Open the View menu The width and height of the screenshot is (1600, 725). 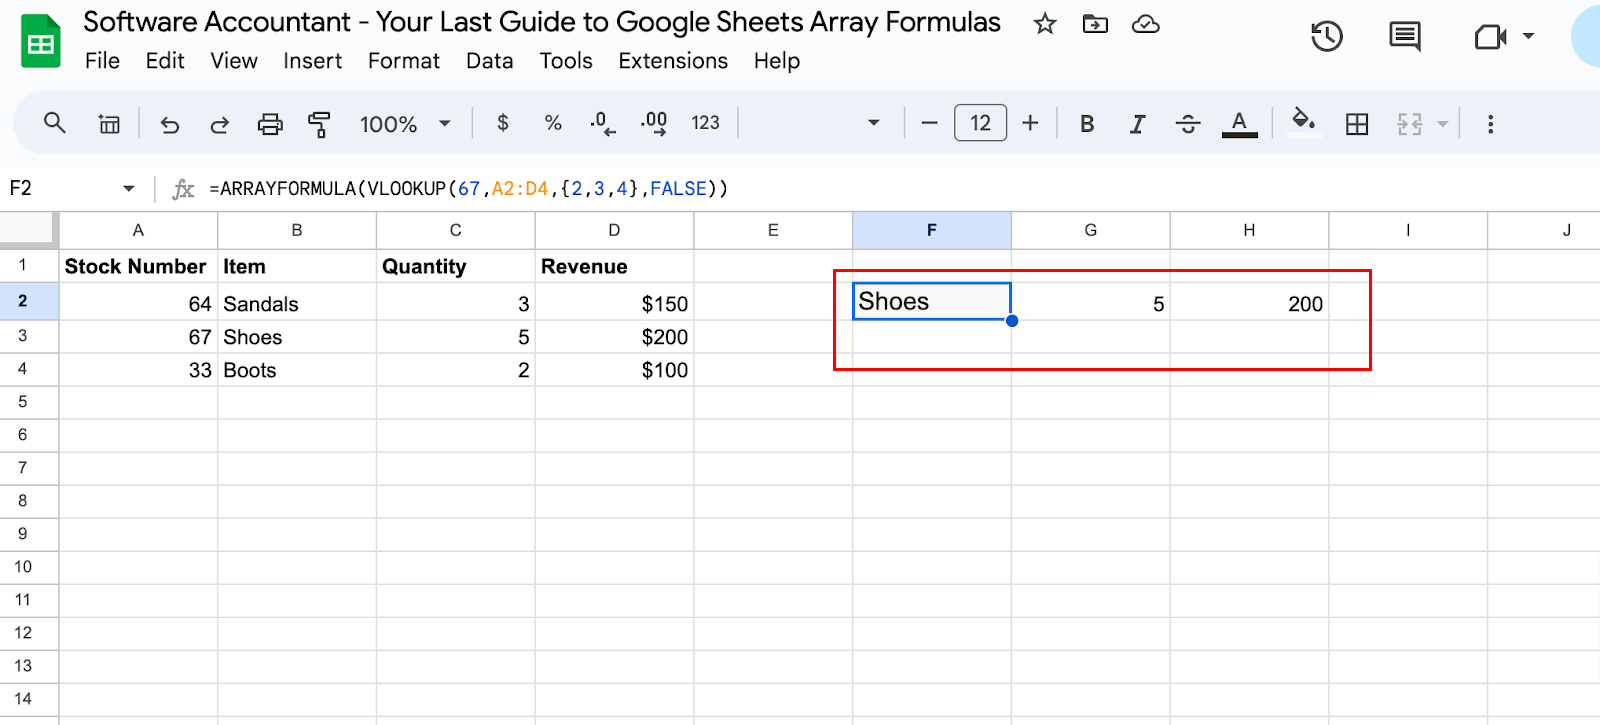234,61
